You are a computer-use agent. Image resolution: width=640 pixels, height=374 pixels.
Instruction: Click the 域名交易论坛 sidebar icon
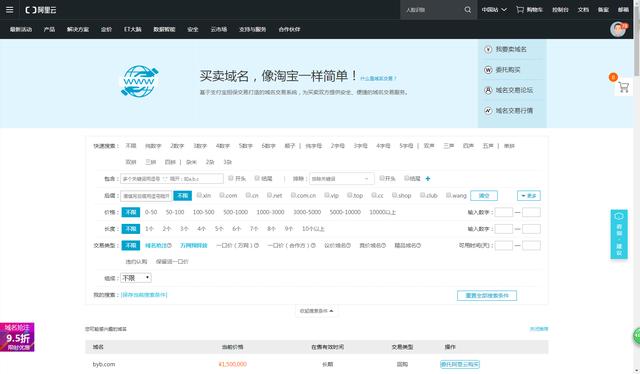(x=488, y=90)
